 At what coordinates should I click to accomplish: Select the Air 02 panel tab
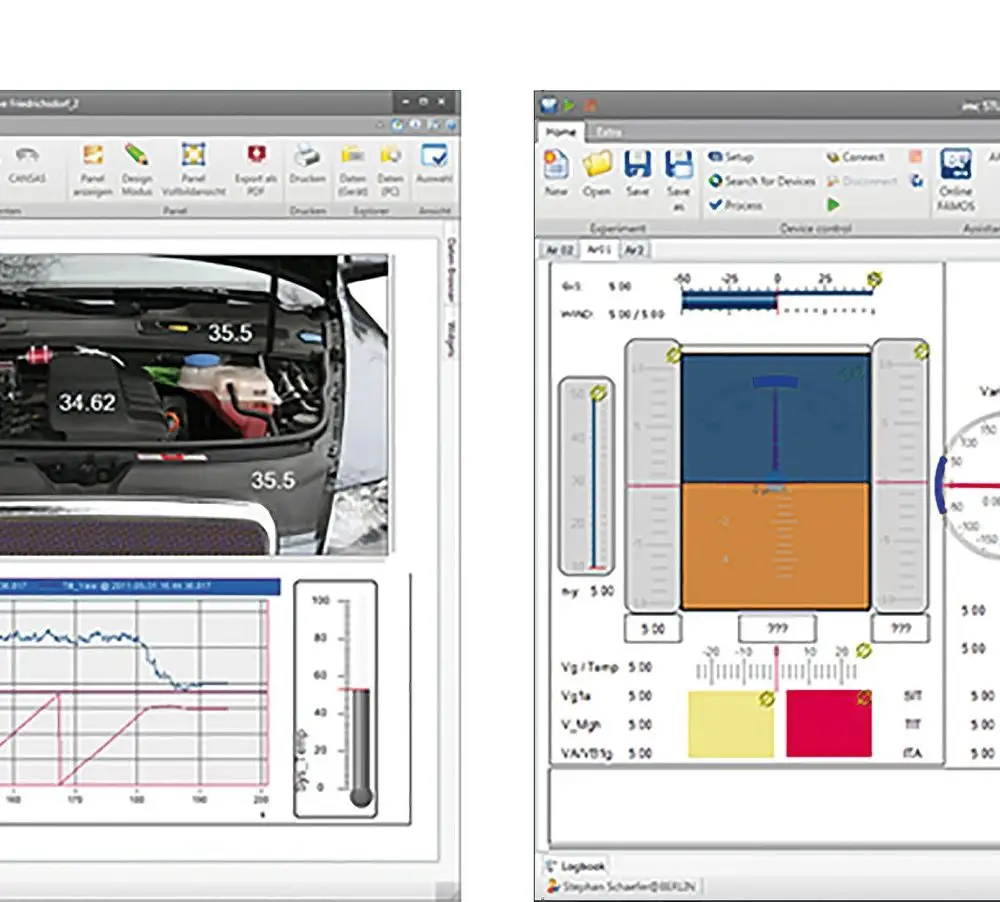tap(561, 250)
